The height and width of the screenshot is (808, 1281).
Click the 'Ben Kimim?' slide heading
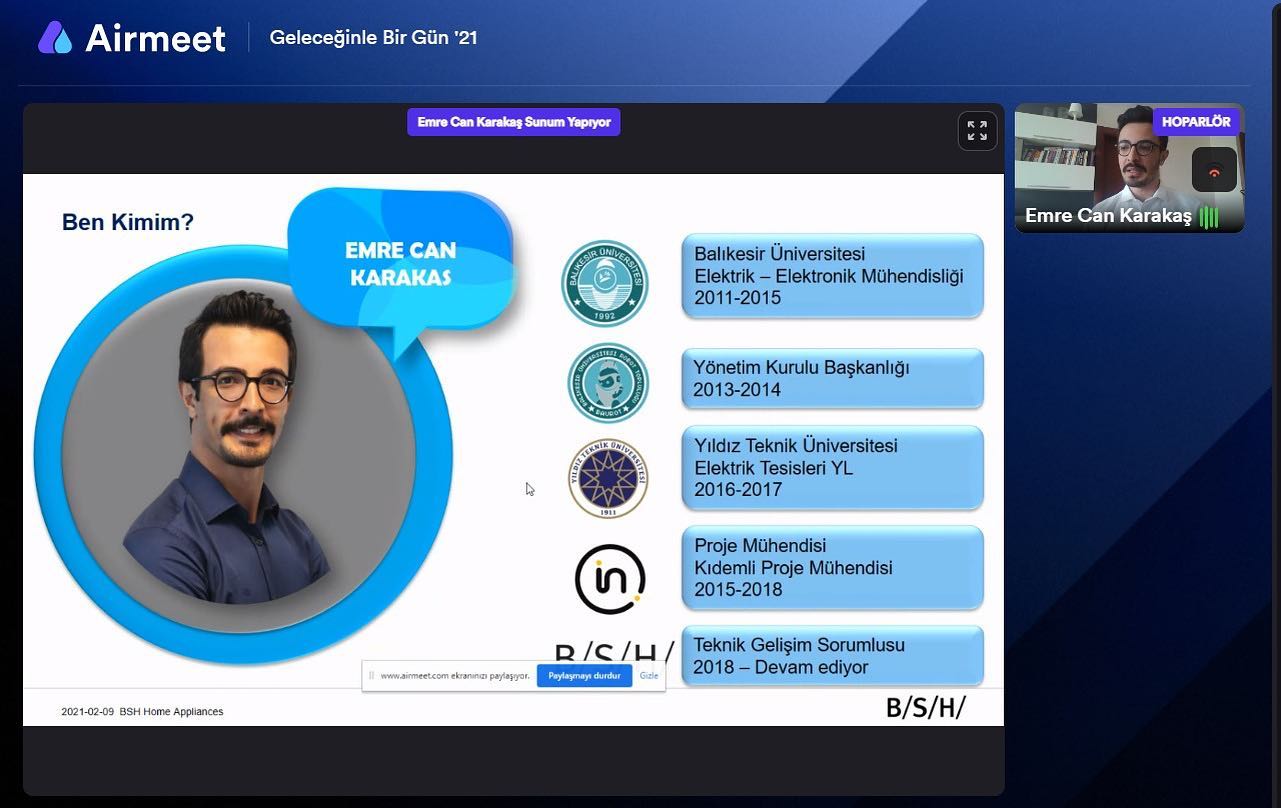(128, 222)
